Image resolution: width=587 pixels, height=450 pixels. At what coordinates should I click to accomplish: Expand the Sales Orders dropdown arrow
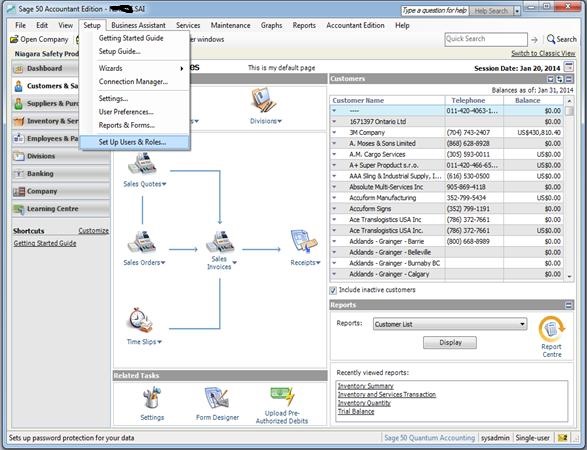[163, 262]
